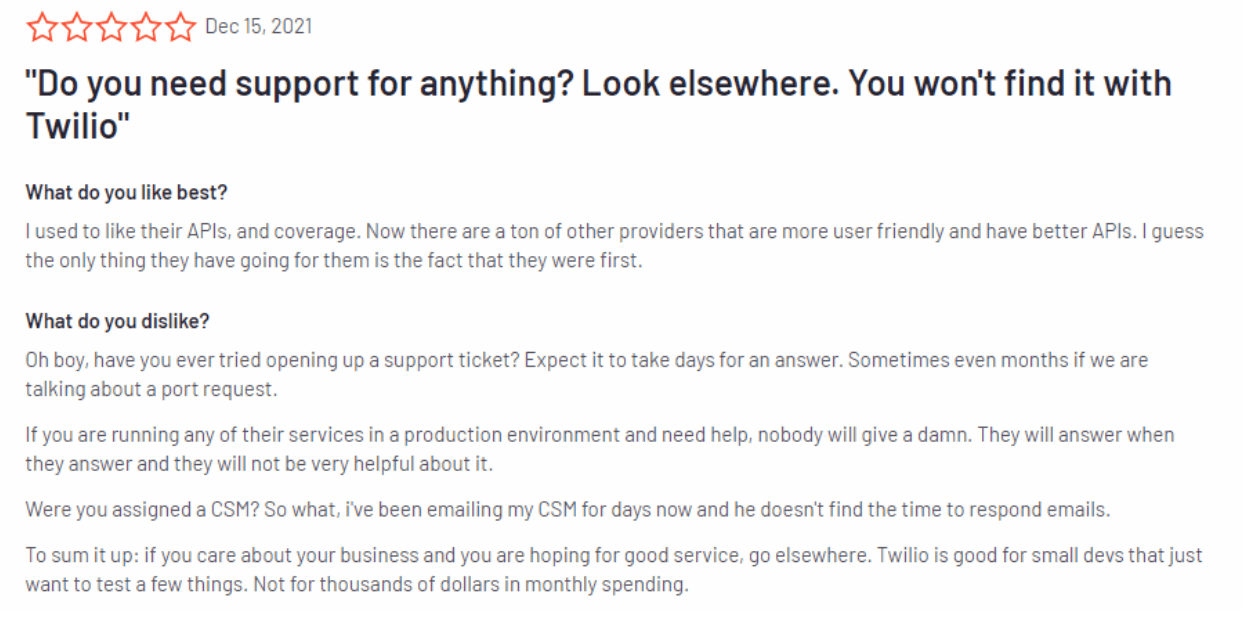Viewport: 1254px width, 618px height.
Task: Click the "What do you dislike?" heading
Action: point(118,321)
